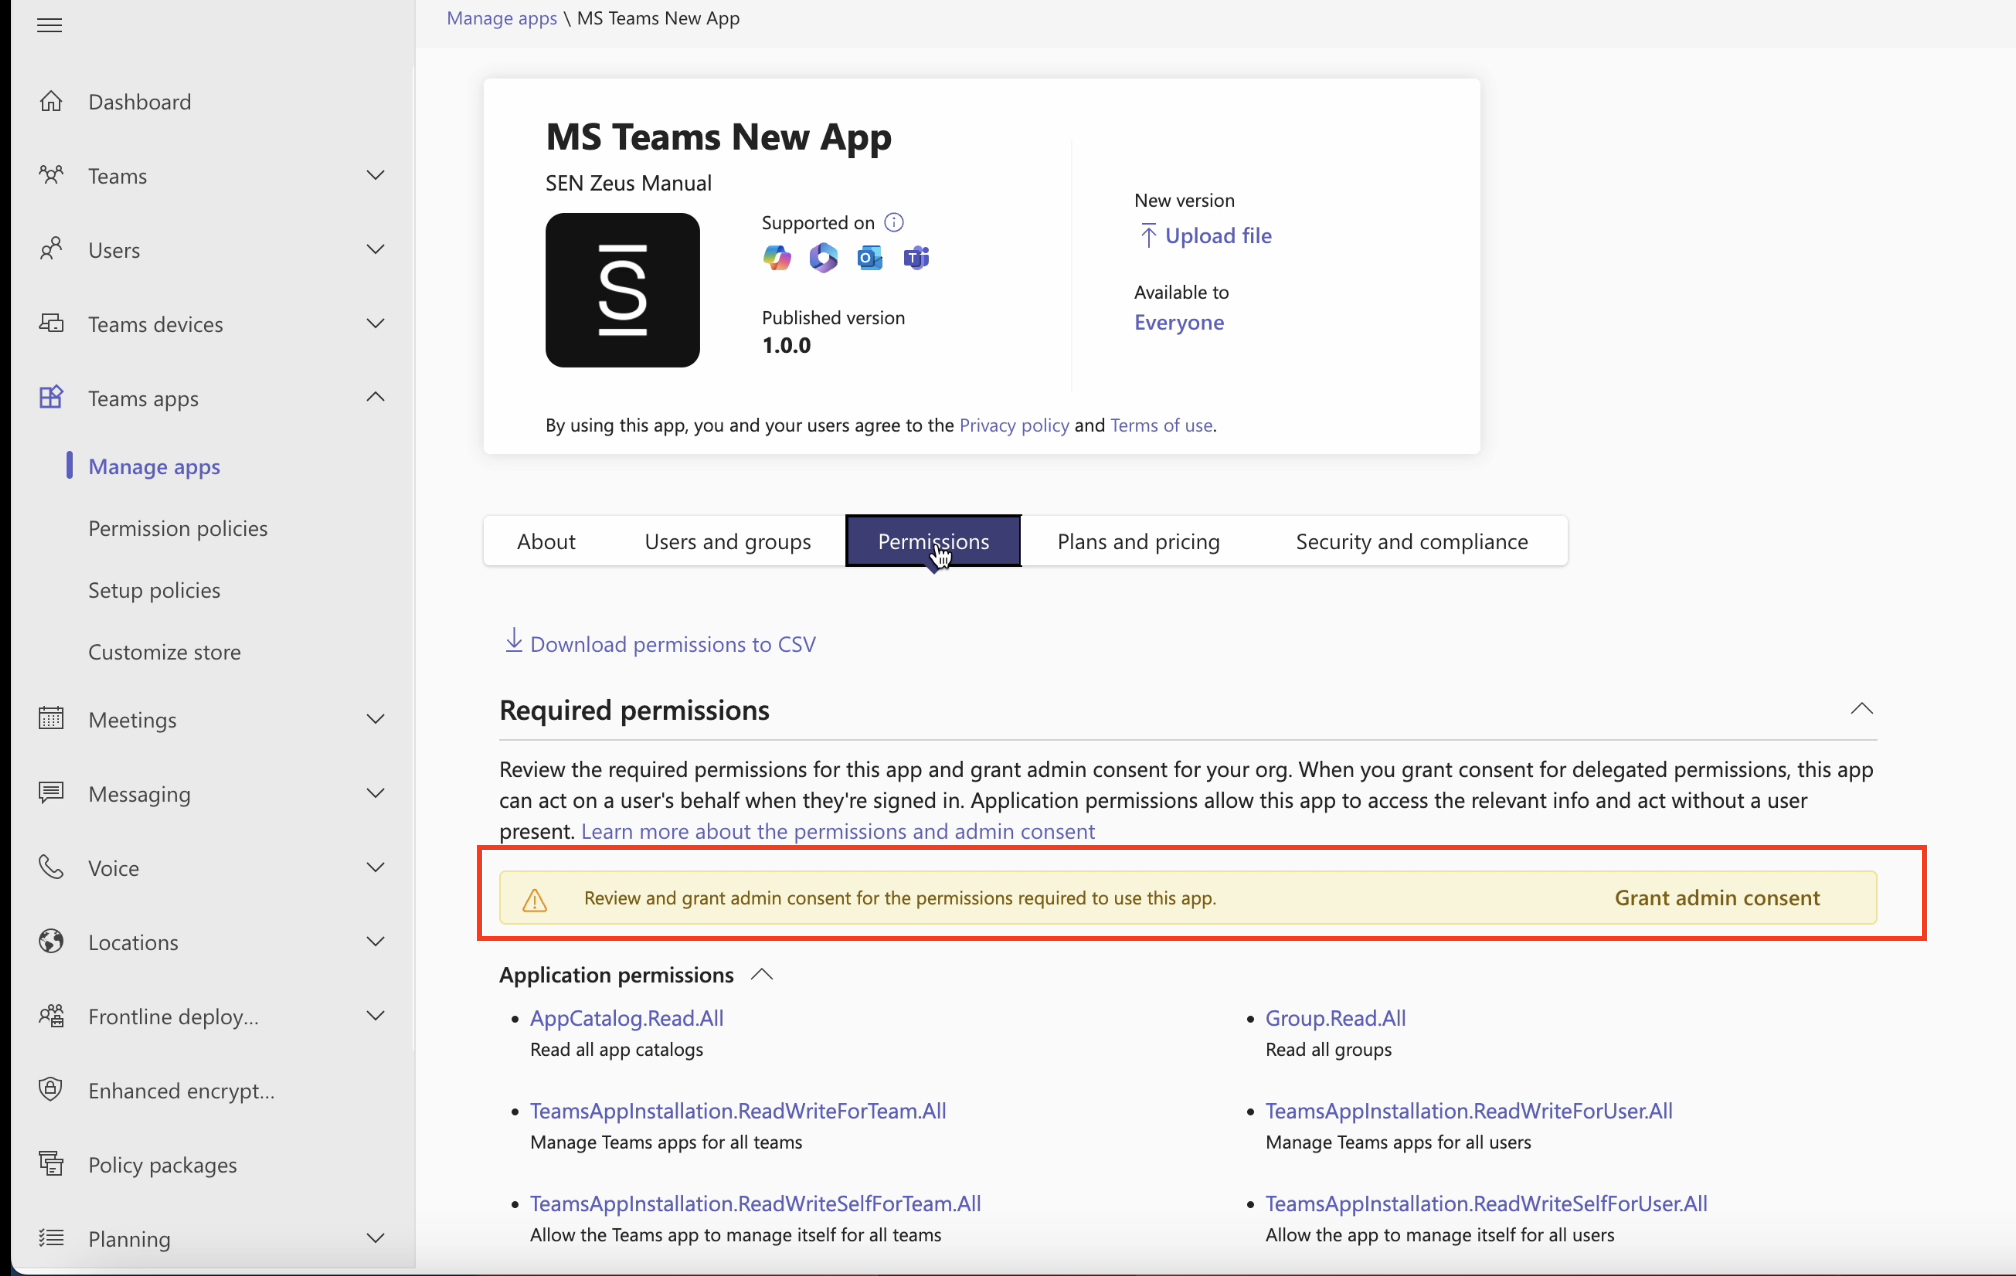Click Grant admin consent button
The image size is (2016, 1276).
coord(1716,897)
